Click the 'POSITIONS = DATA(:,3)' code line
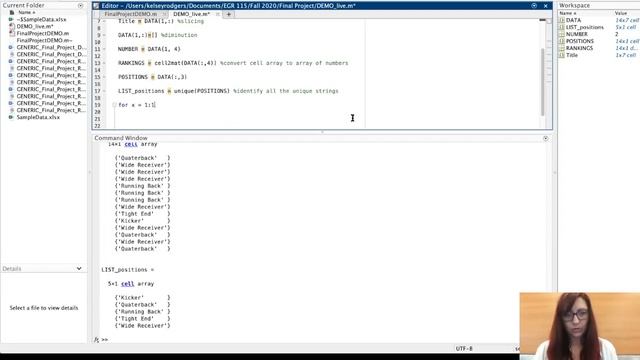 tap(152, 77)
